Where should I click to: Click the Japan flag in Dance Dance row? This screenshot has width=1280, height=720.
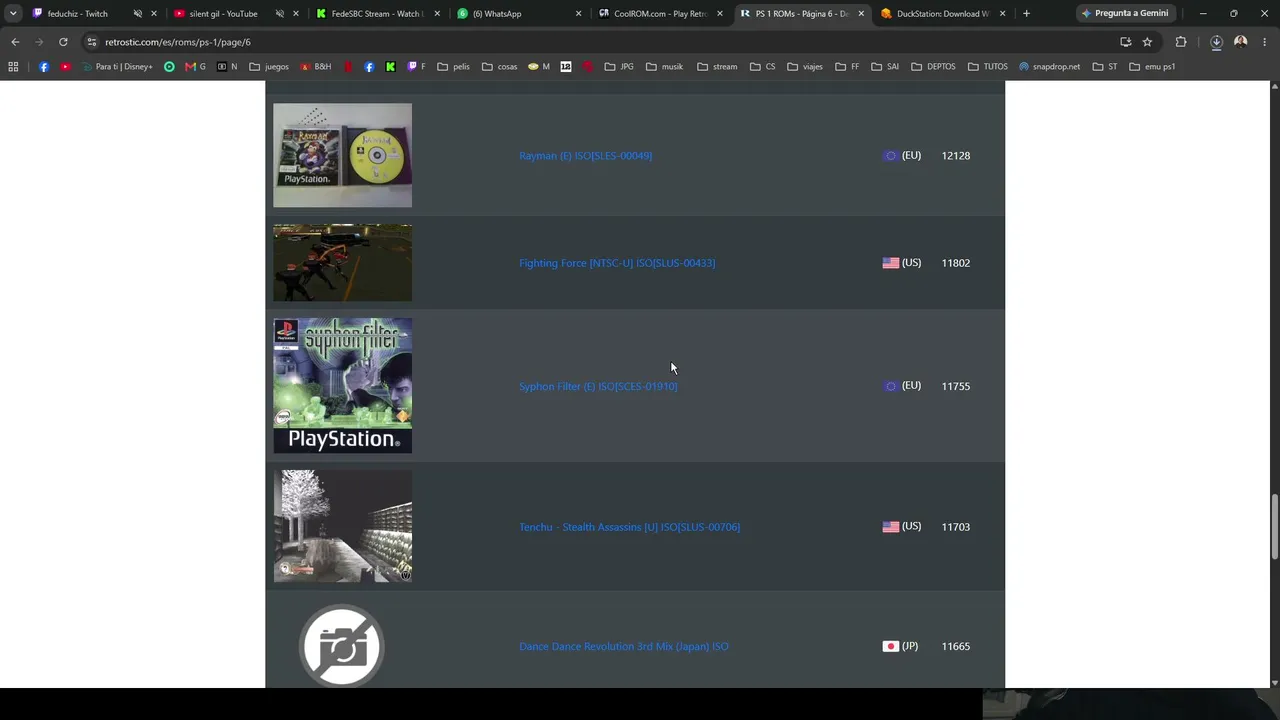pyautogui.click(x=890, y=646)
